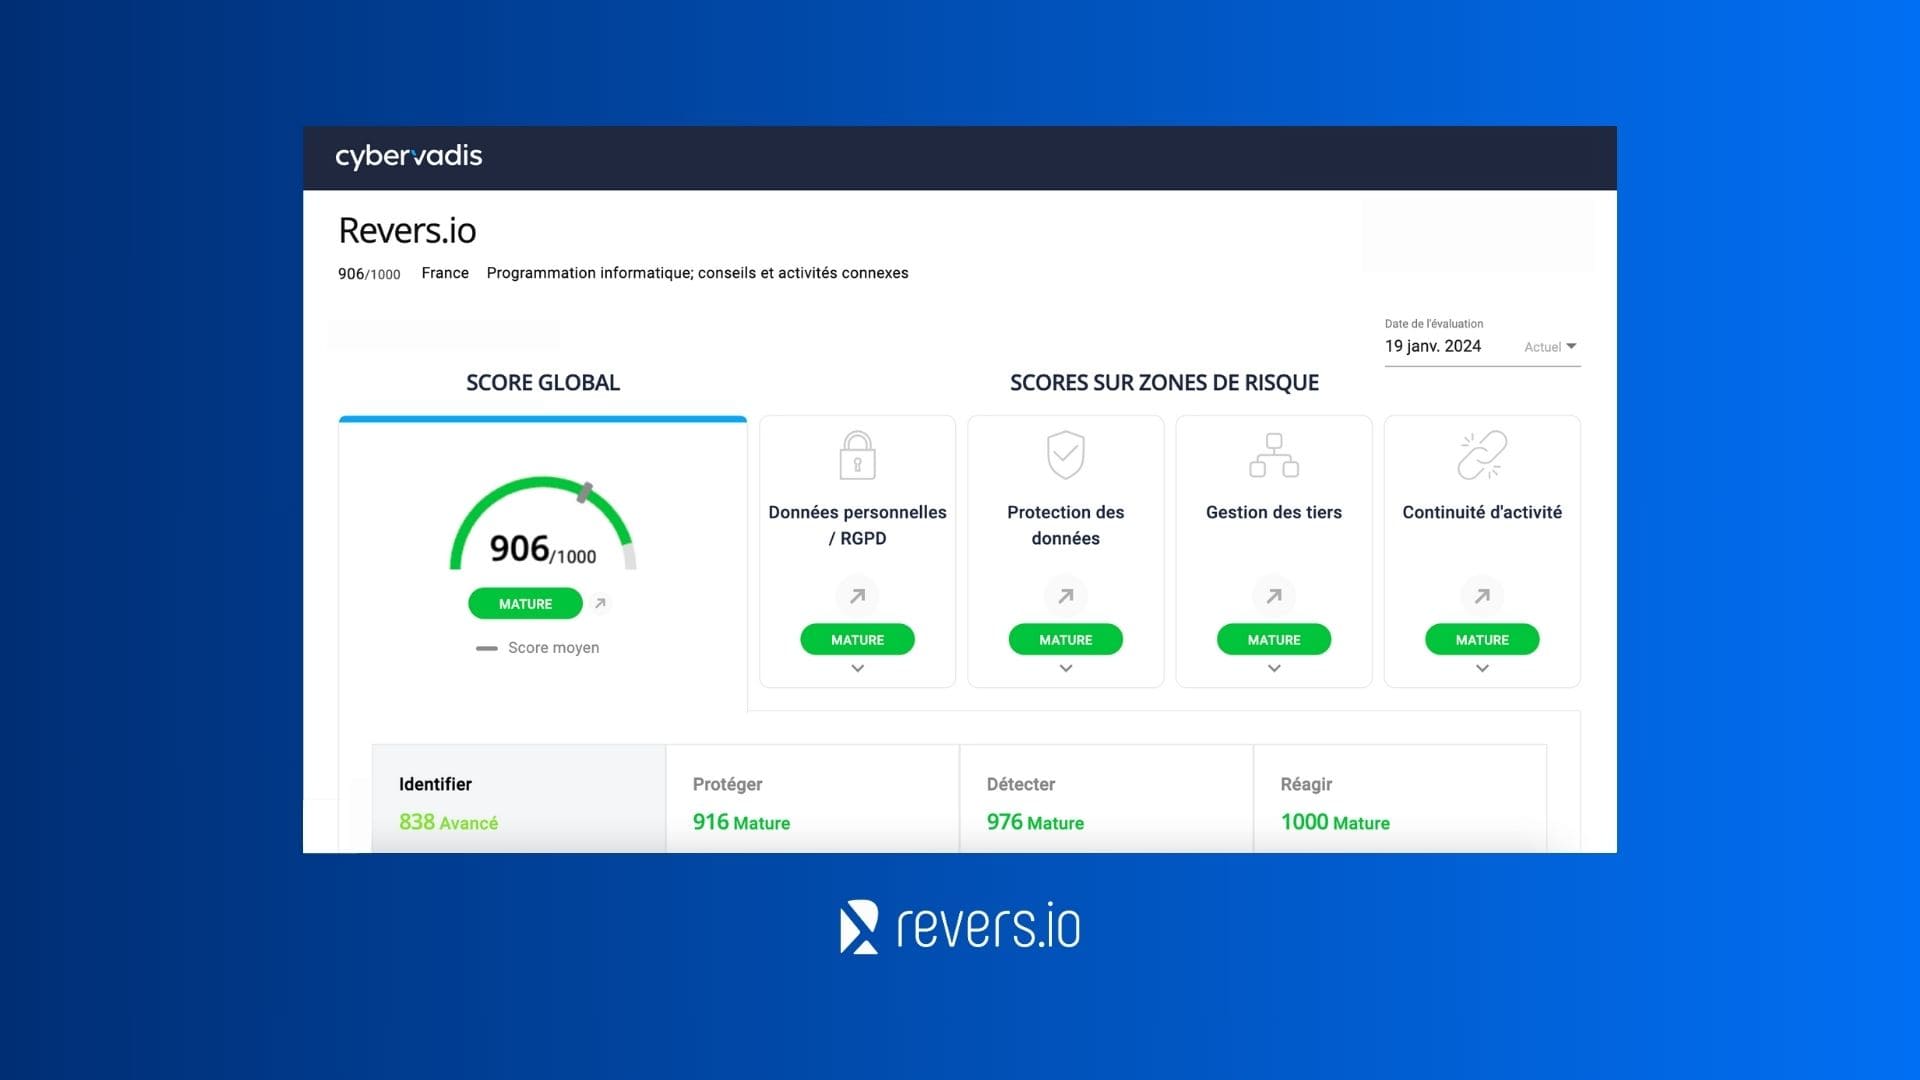Switch to the Protéger tab
1920x1080 pixels.
813,799
